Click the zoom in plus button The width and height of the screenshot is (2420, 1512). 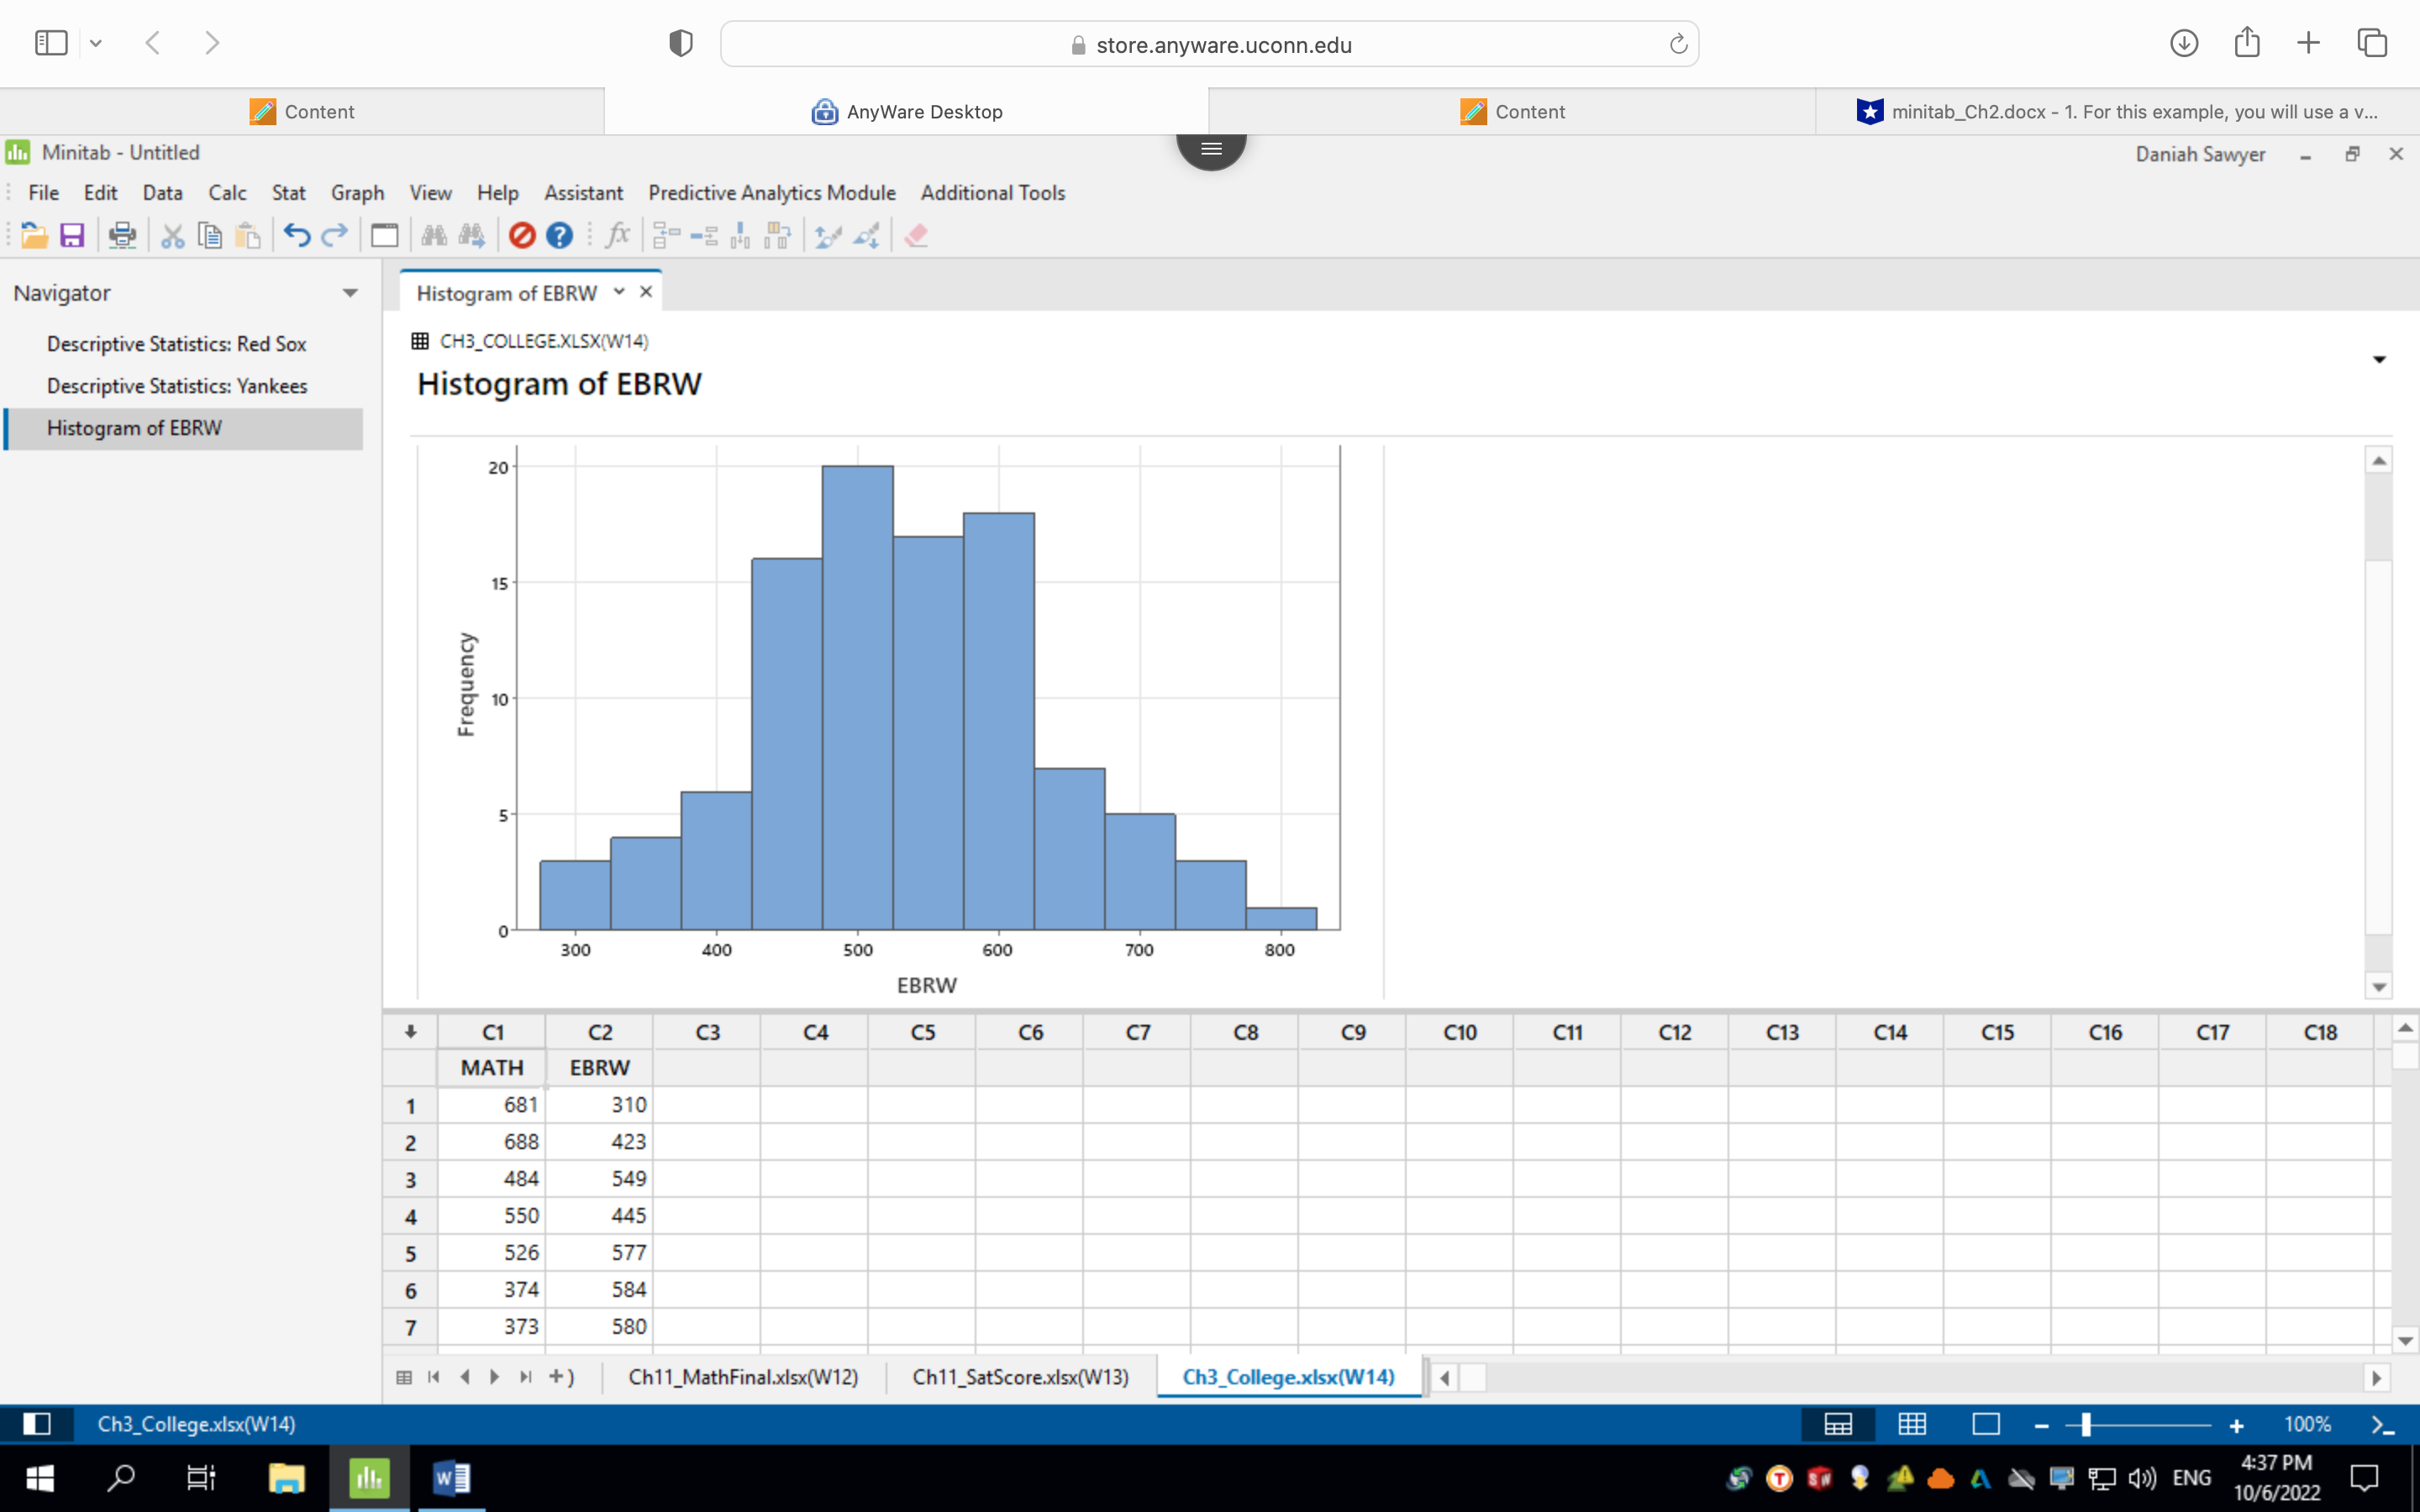pos(2236,1425)
